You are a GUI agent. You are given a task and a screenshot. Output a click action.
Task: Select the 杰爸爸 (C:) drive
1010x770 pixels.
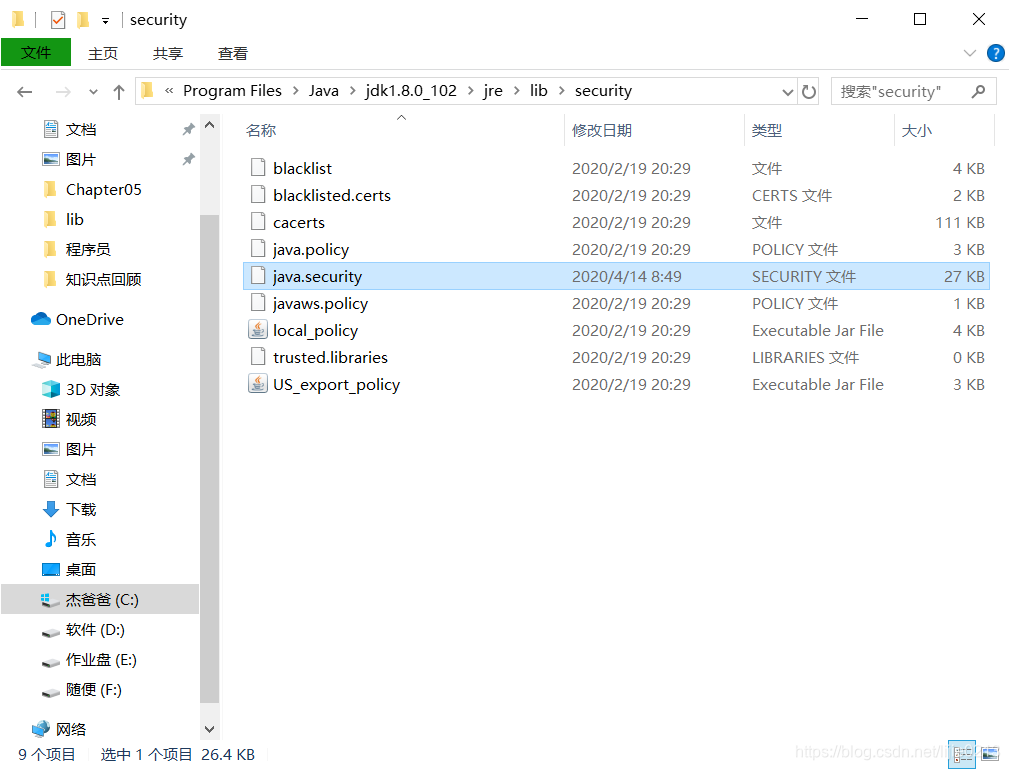(x=100, y=599)
